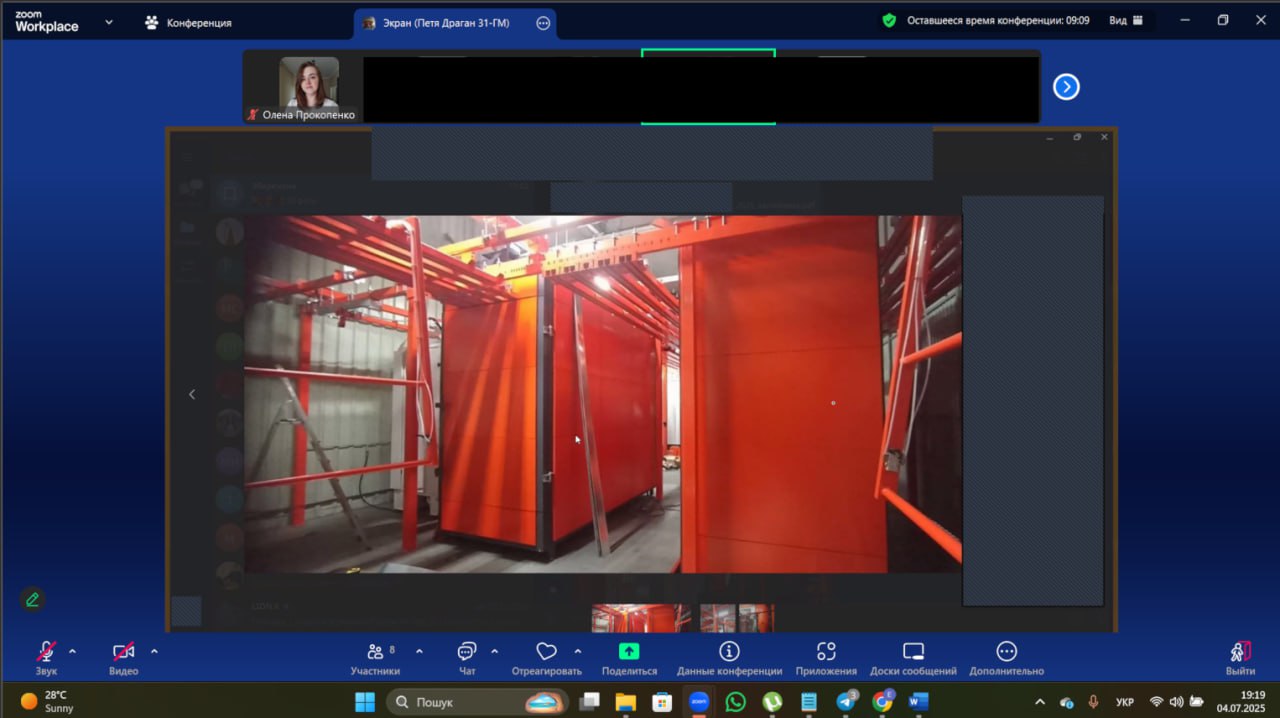Turn on camera with the Видео button

coord(124,652)
